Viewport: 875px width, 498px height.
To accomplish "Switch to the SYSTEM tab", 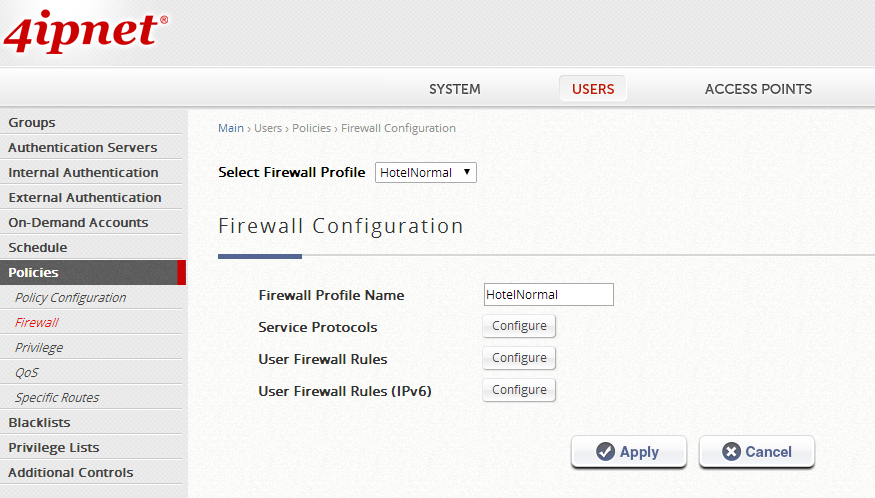I will [454, 89].
